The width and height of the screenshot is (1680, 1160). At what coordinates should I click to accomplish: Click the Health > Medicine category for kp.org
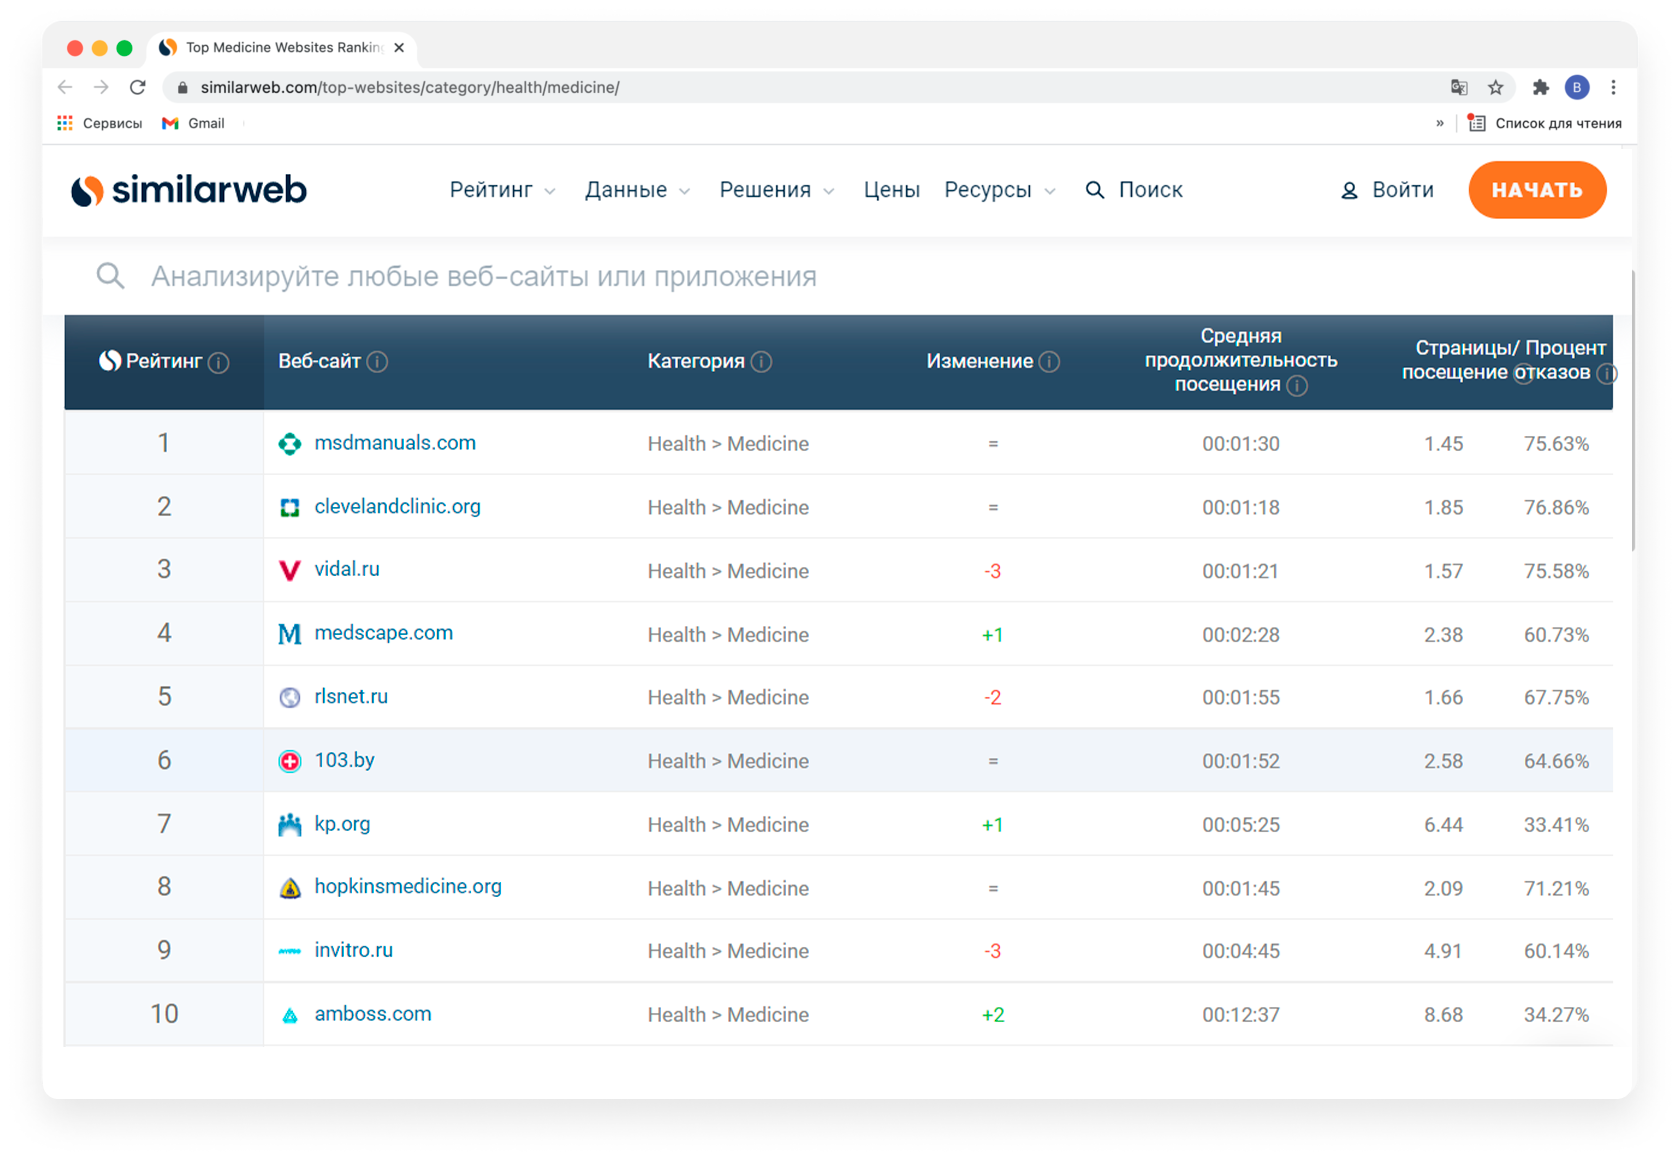click(x=728, y=825)
